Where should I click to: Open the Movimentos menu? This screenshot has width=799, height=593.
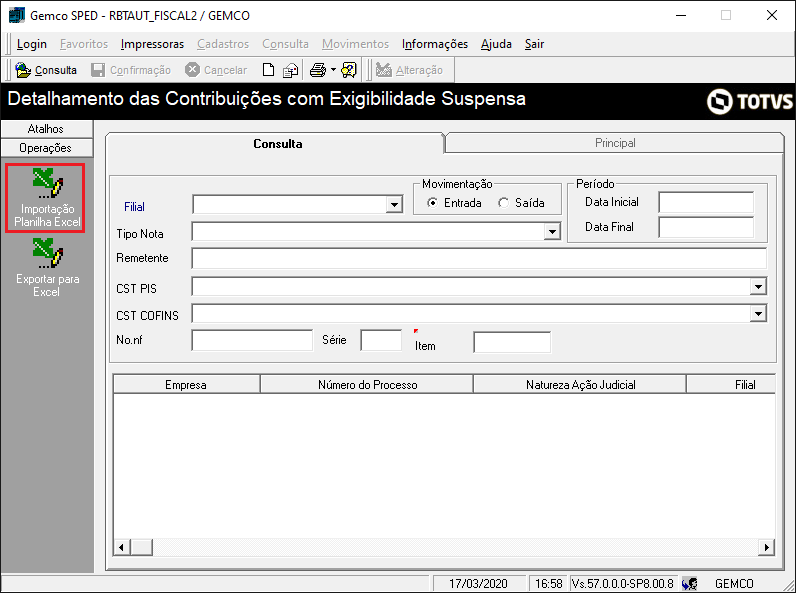pyautogui.click(x=355, y=44)
